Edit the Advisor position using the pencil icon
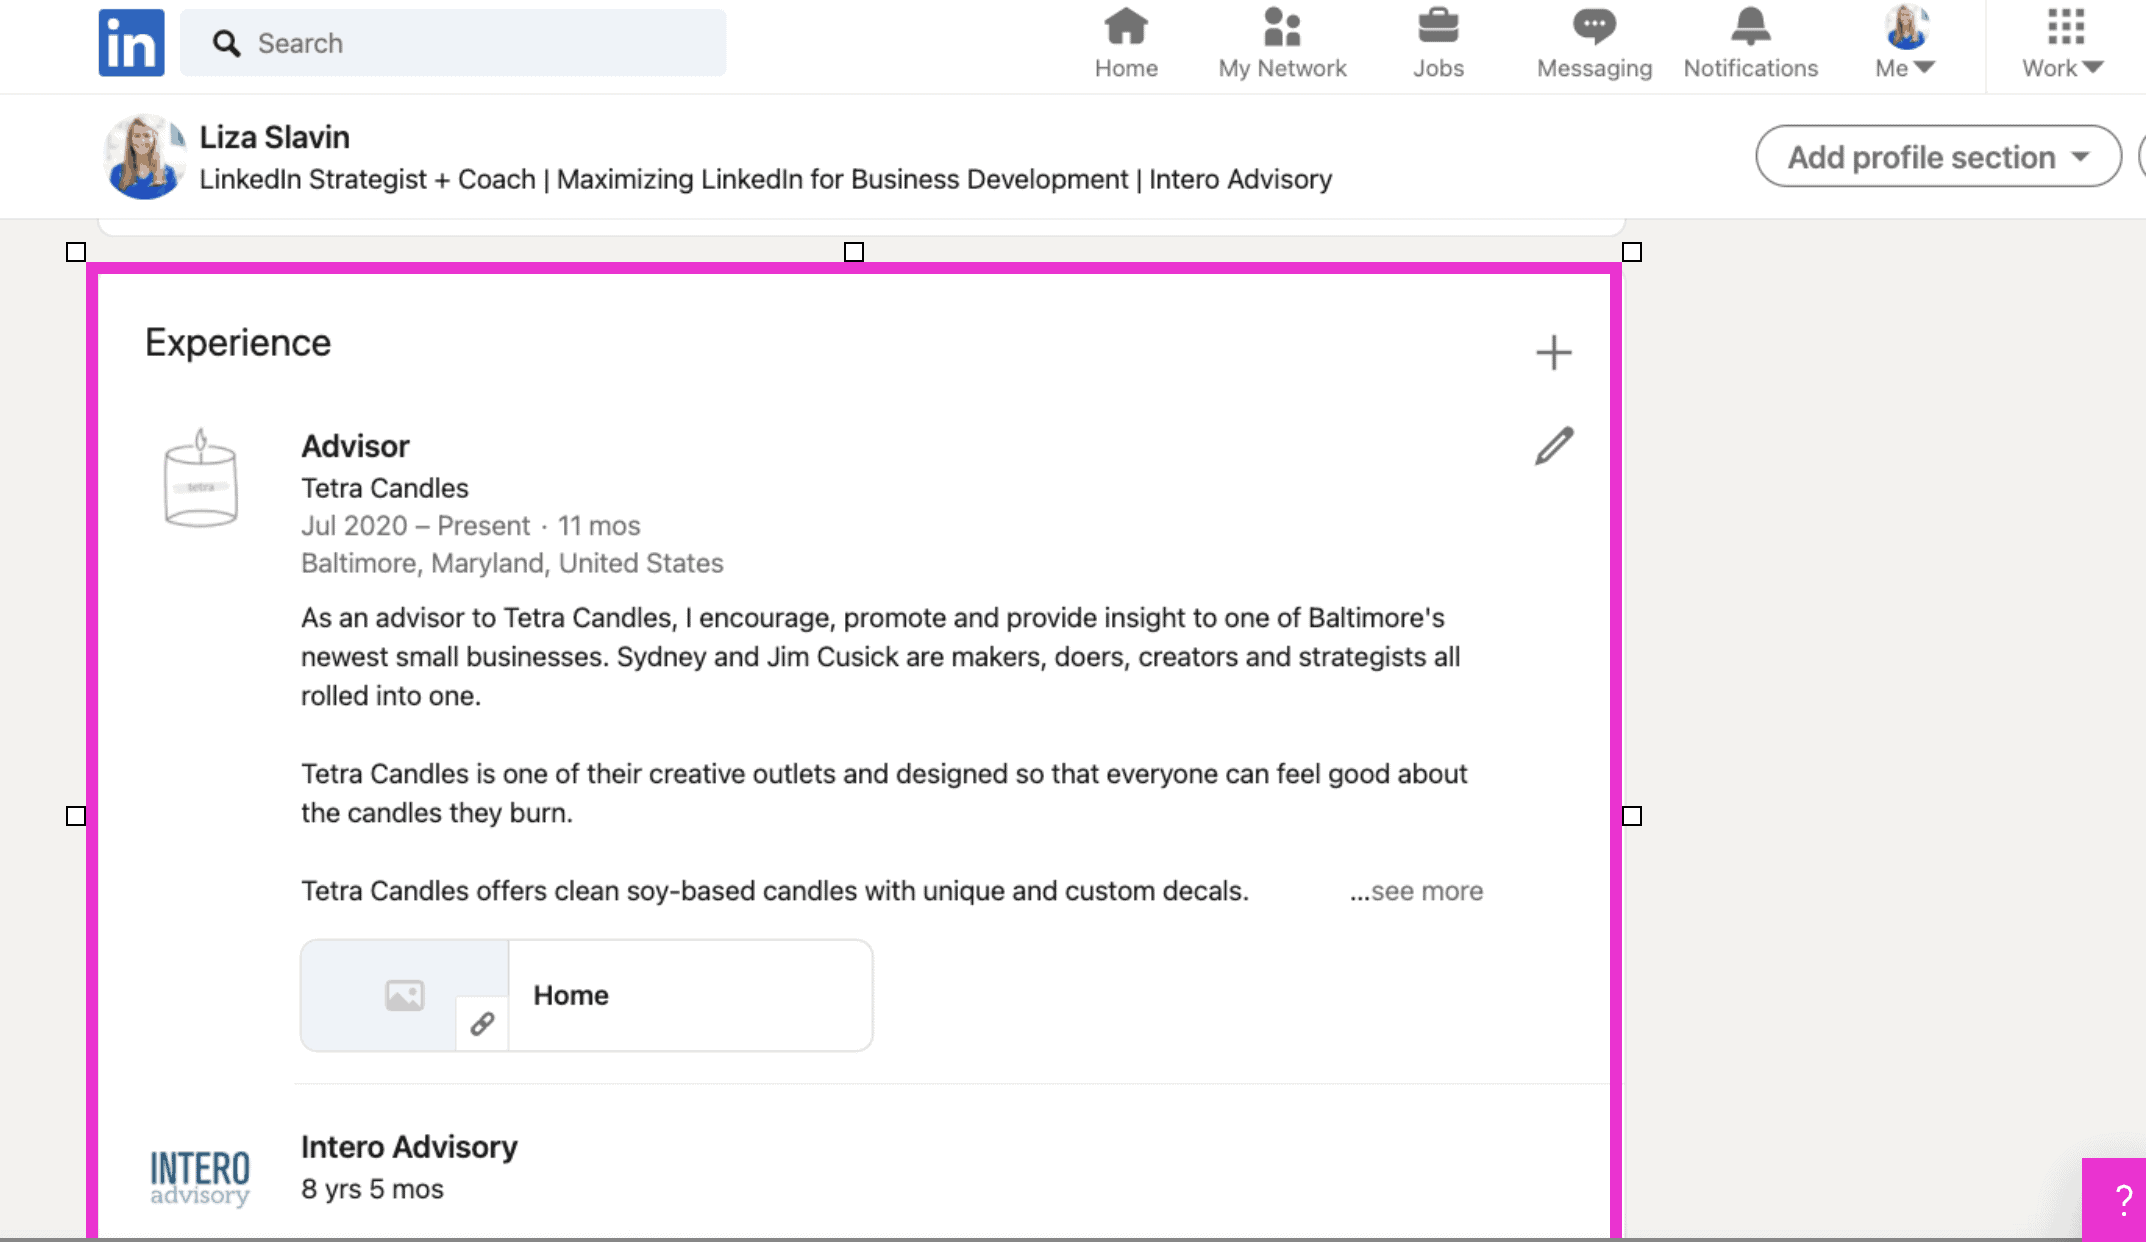This screenshot has width=2146, height=1242. 1553,446
